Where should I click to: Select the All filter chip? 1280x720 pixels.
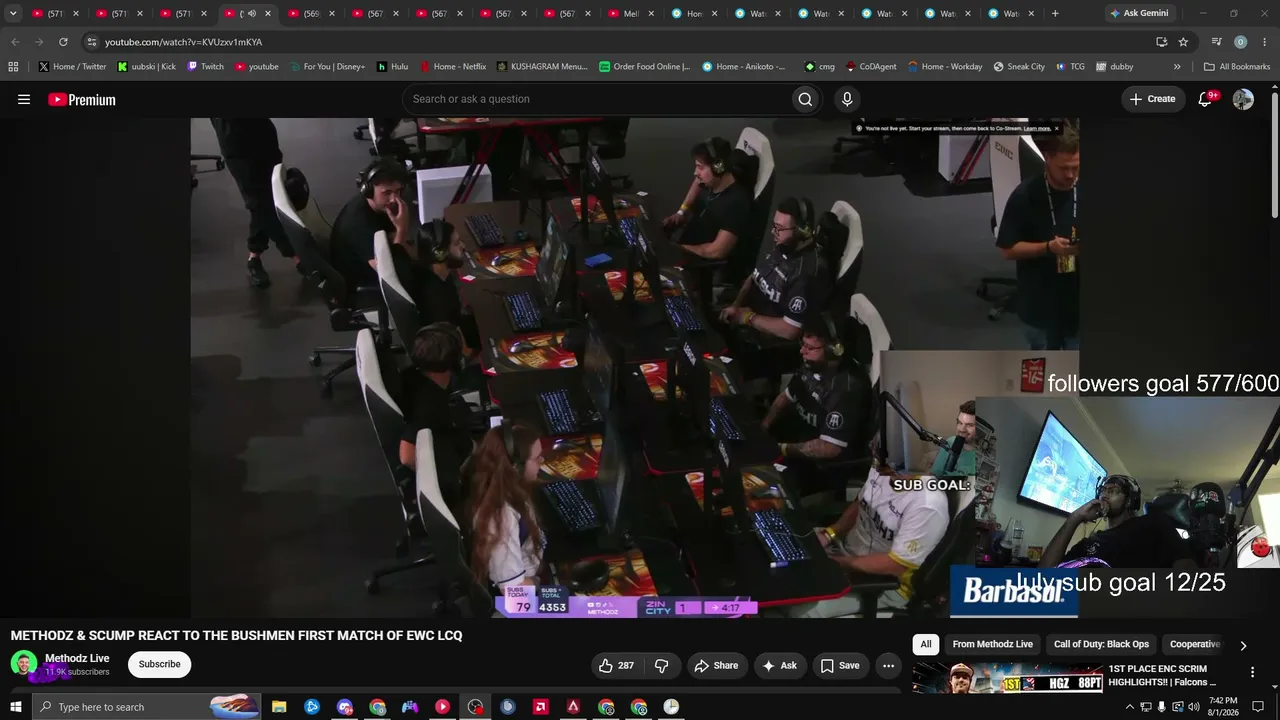(x=926, y=645)
